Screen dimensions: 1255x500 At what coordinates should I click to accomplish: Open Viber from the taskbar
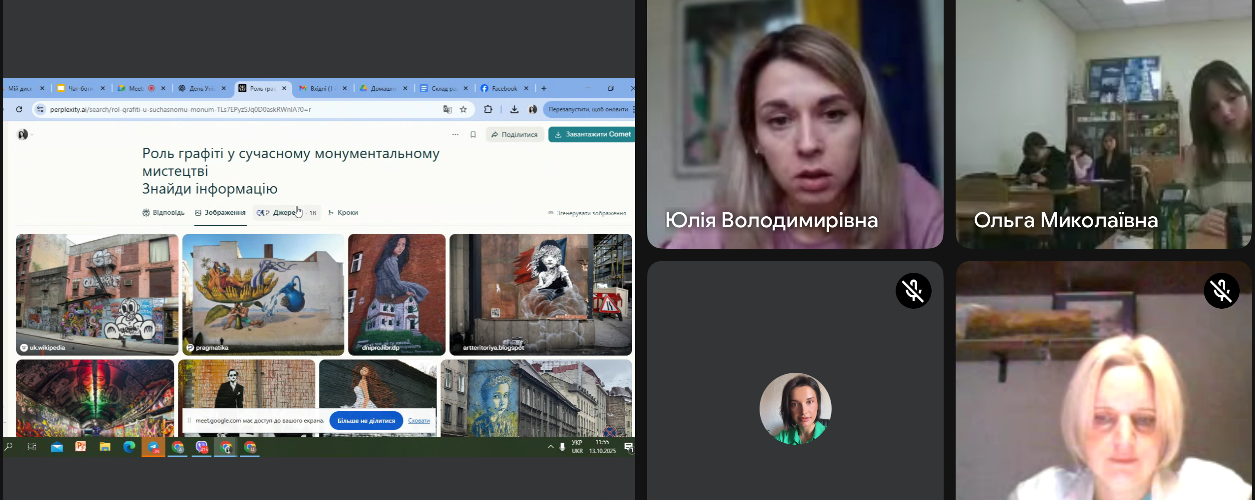tap(202, 447)
